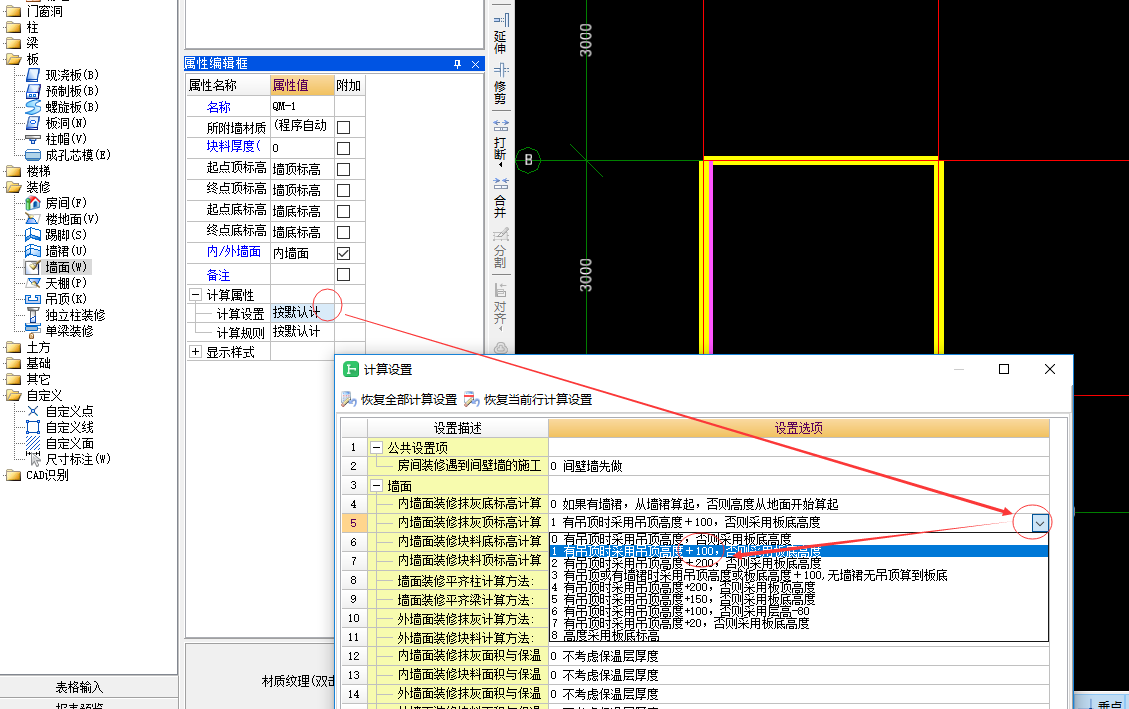Collapse 公共设置项 in 计算设置
The height and width of the screenshot is (709, 1129).
[376, 448]
